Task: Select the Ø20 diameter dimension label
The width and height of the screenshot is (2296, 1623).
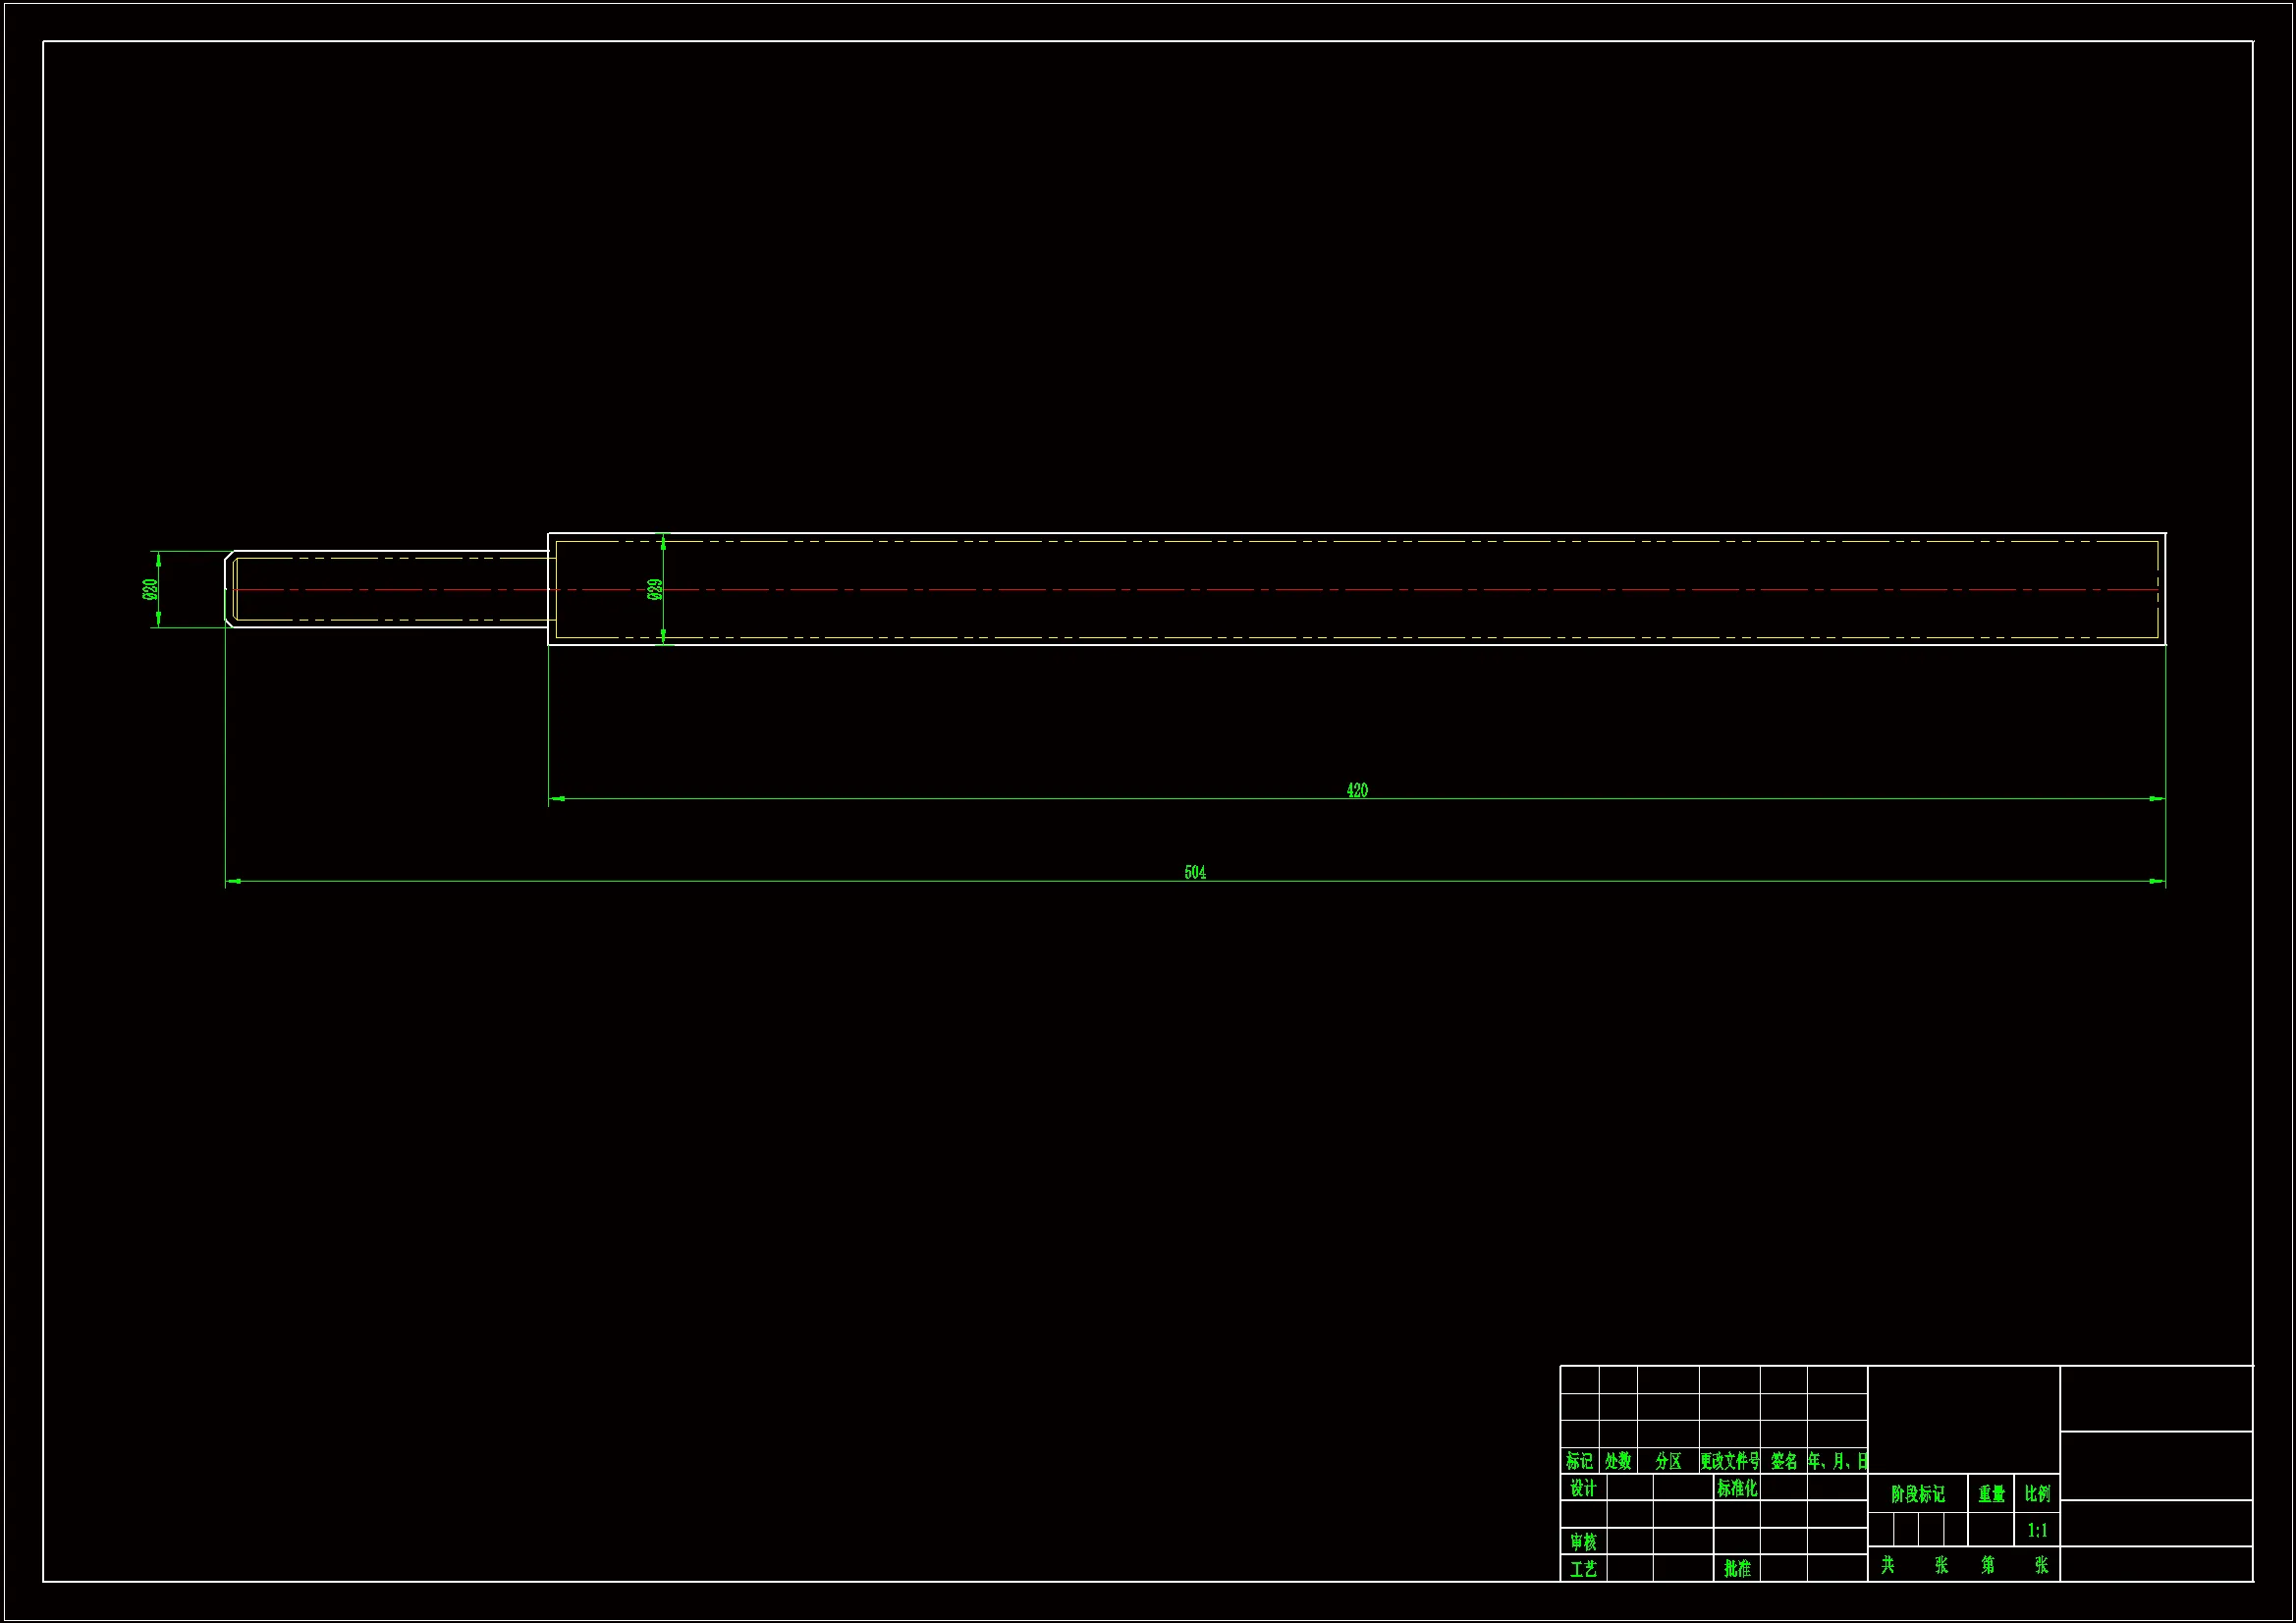Action: coord(151,589)
